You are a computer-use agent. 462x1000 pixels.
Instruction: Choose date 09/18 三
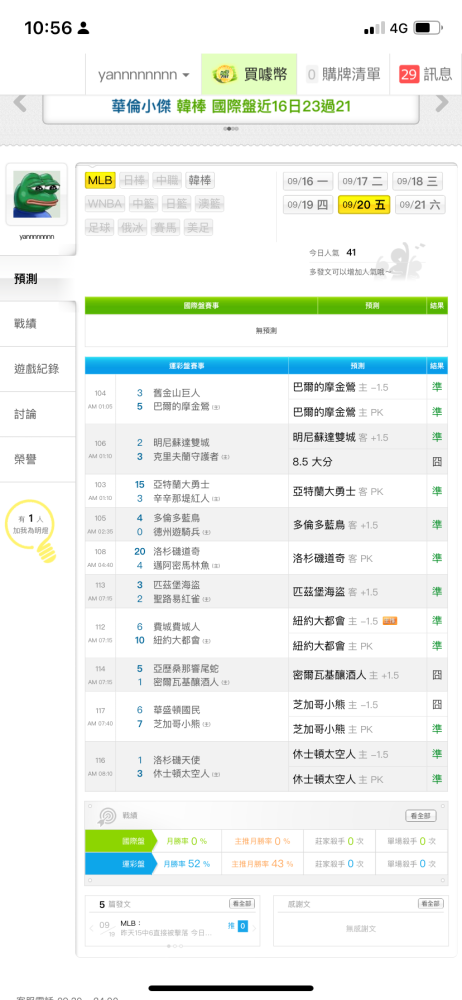tap(418, 181)
